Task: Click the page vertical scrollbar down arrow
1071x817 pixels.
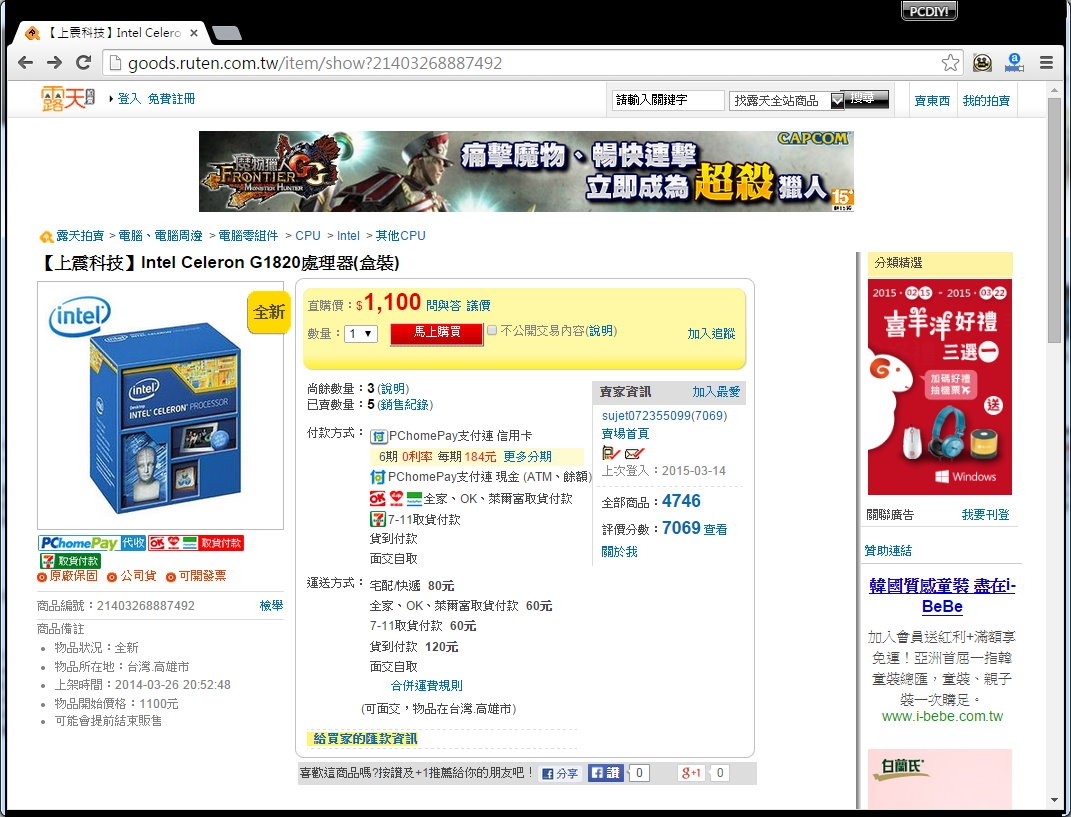Action: click(x=1055, y=800)
